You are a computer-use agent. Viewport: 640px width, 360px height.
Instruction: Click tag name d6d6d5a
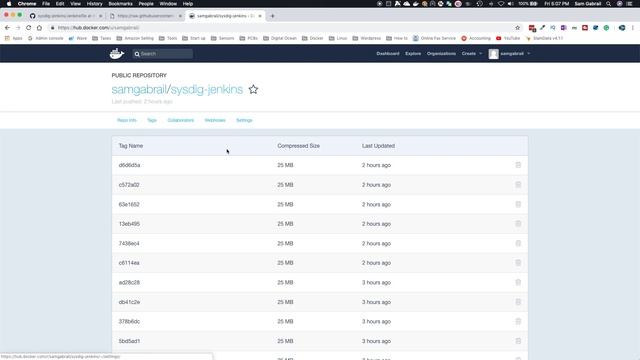click(x=129, y=165)
